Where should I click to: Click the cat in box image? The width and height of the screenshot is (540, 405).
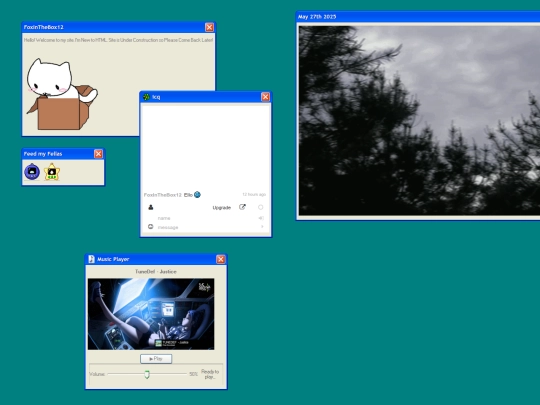[62, 94]
